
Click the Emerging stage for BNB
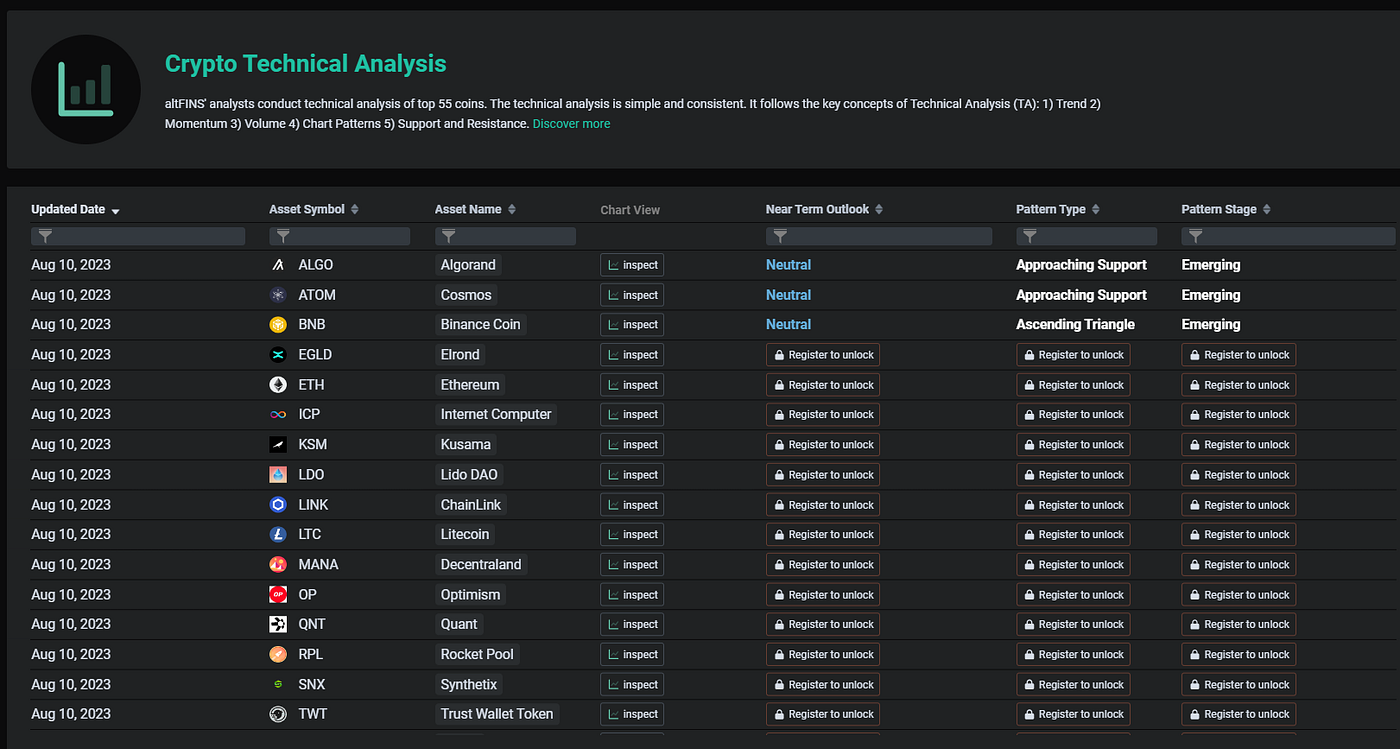pos(1211,325)
